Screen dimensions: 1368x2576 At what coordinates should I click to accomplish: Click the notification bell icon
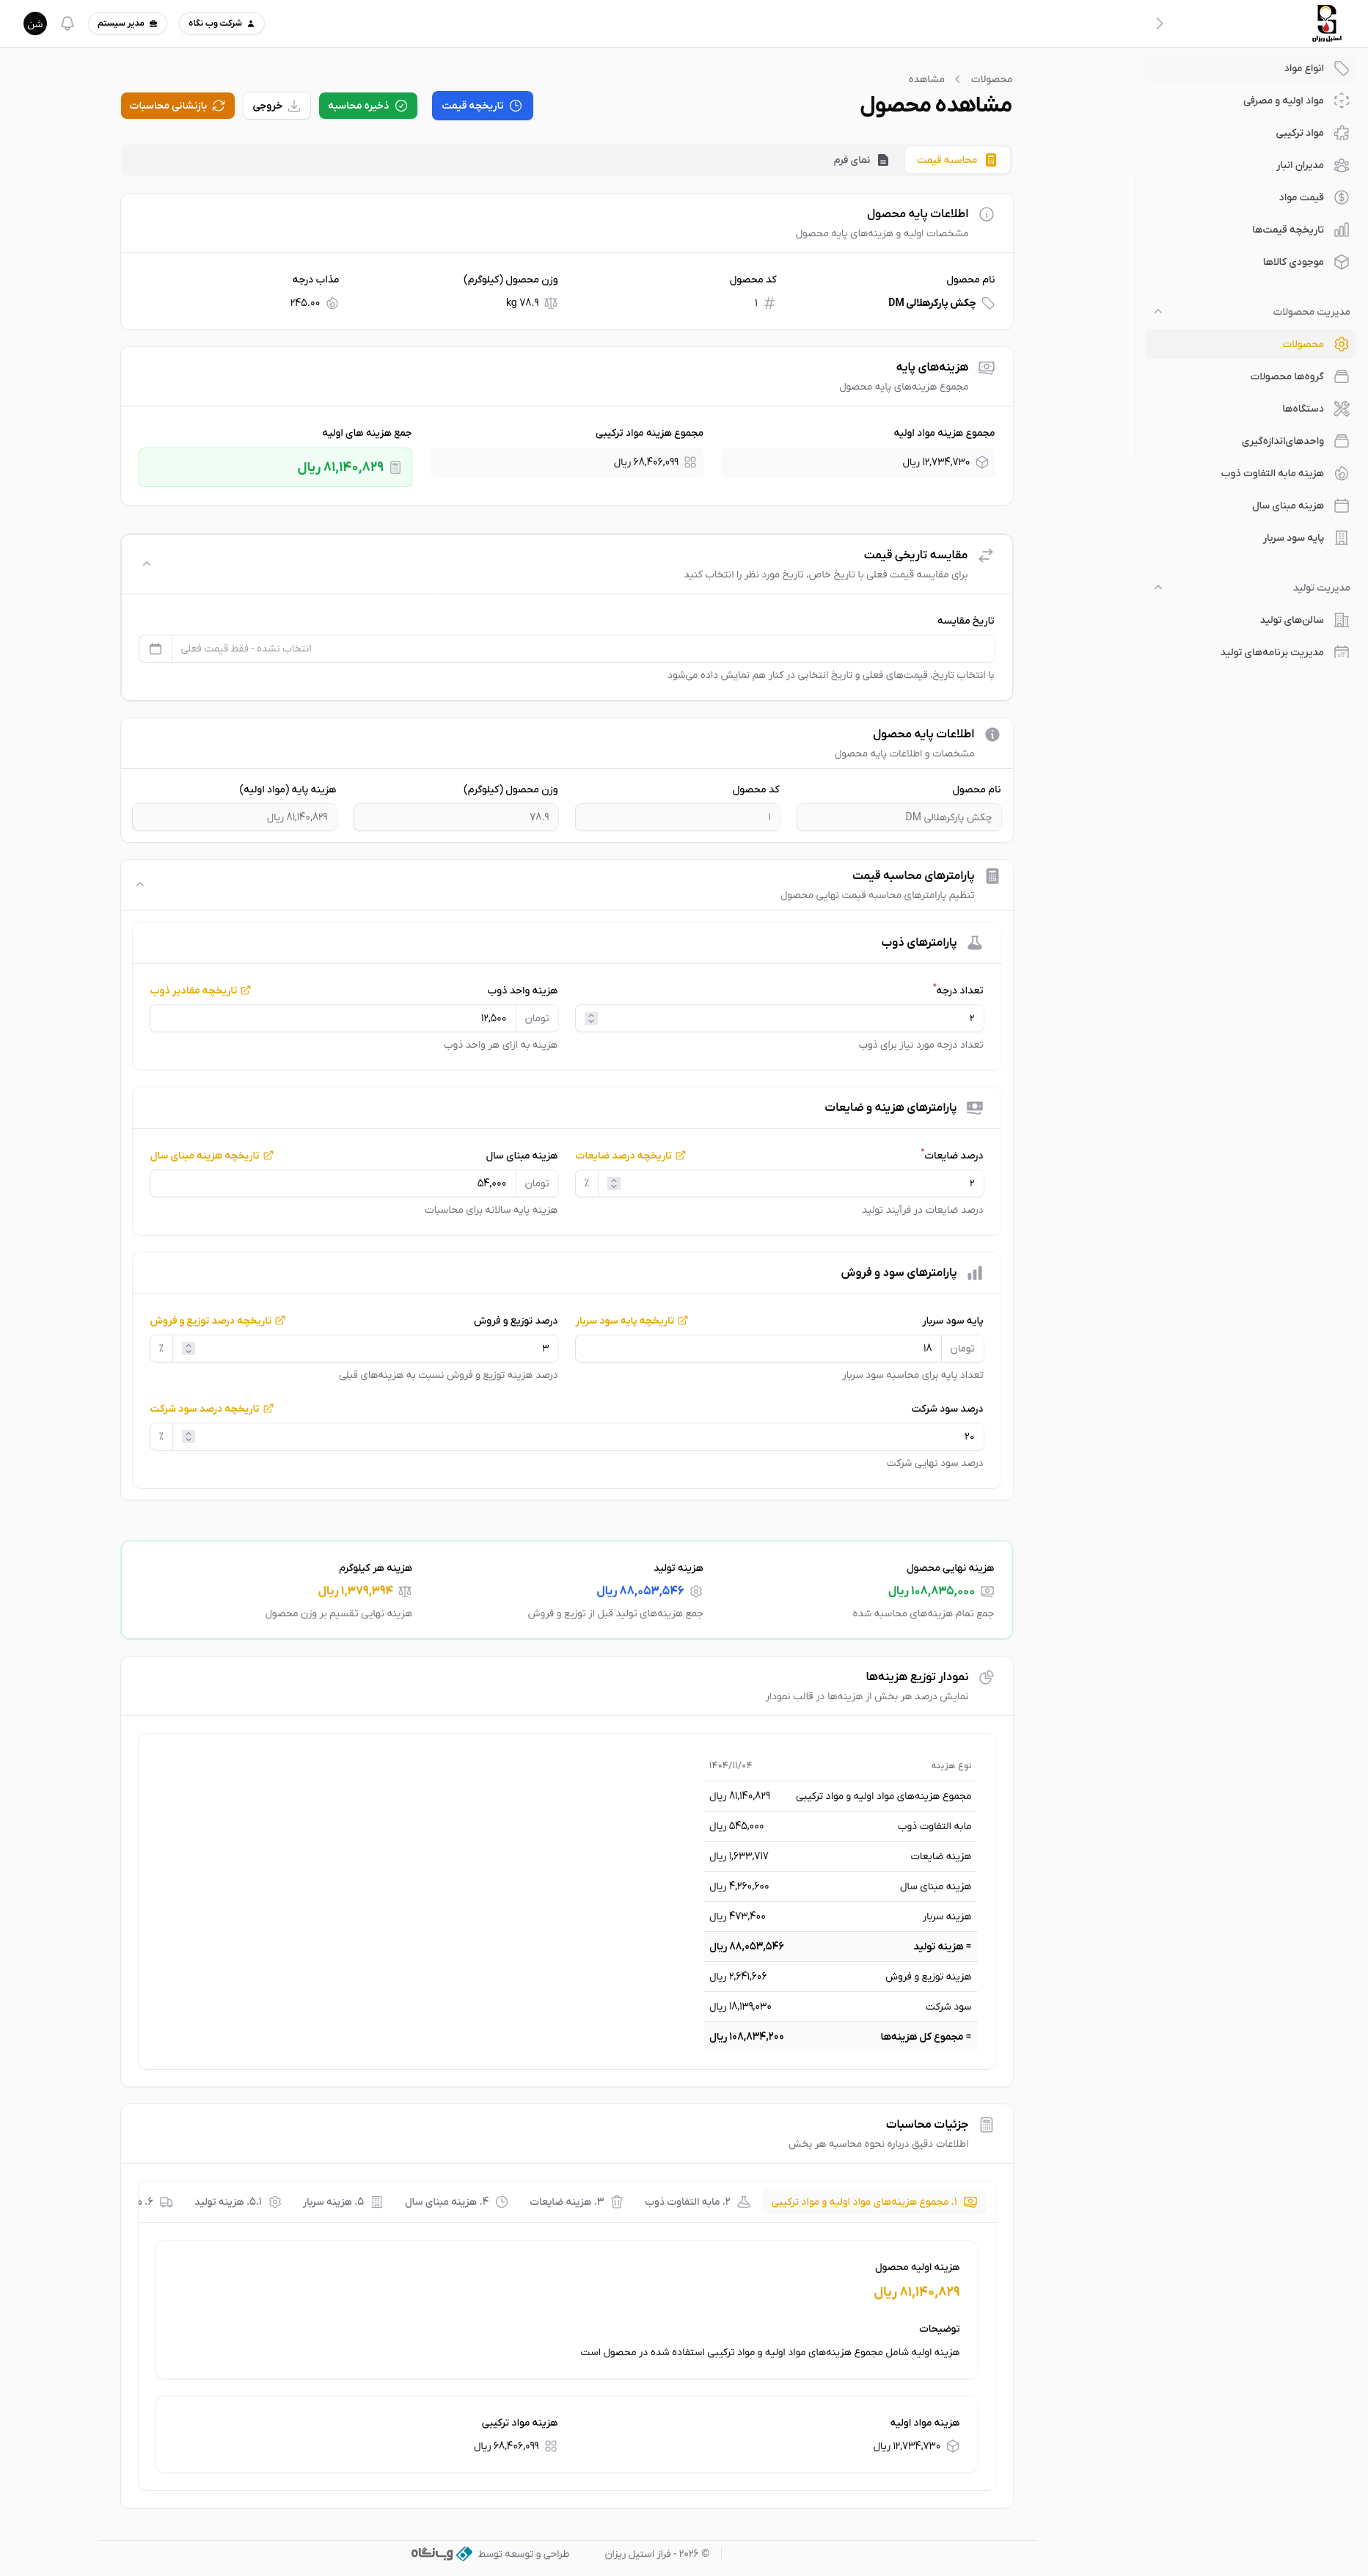(68, 23)
